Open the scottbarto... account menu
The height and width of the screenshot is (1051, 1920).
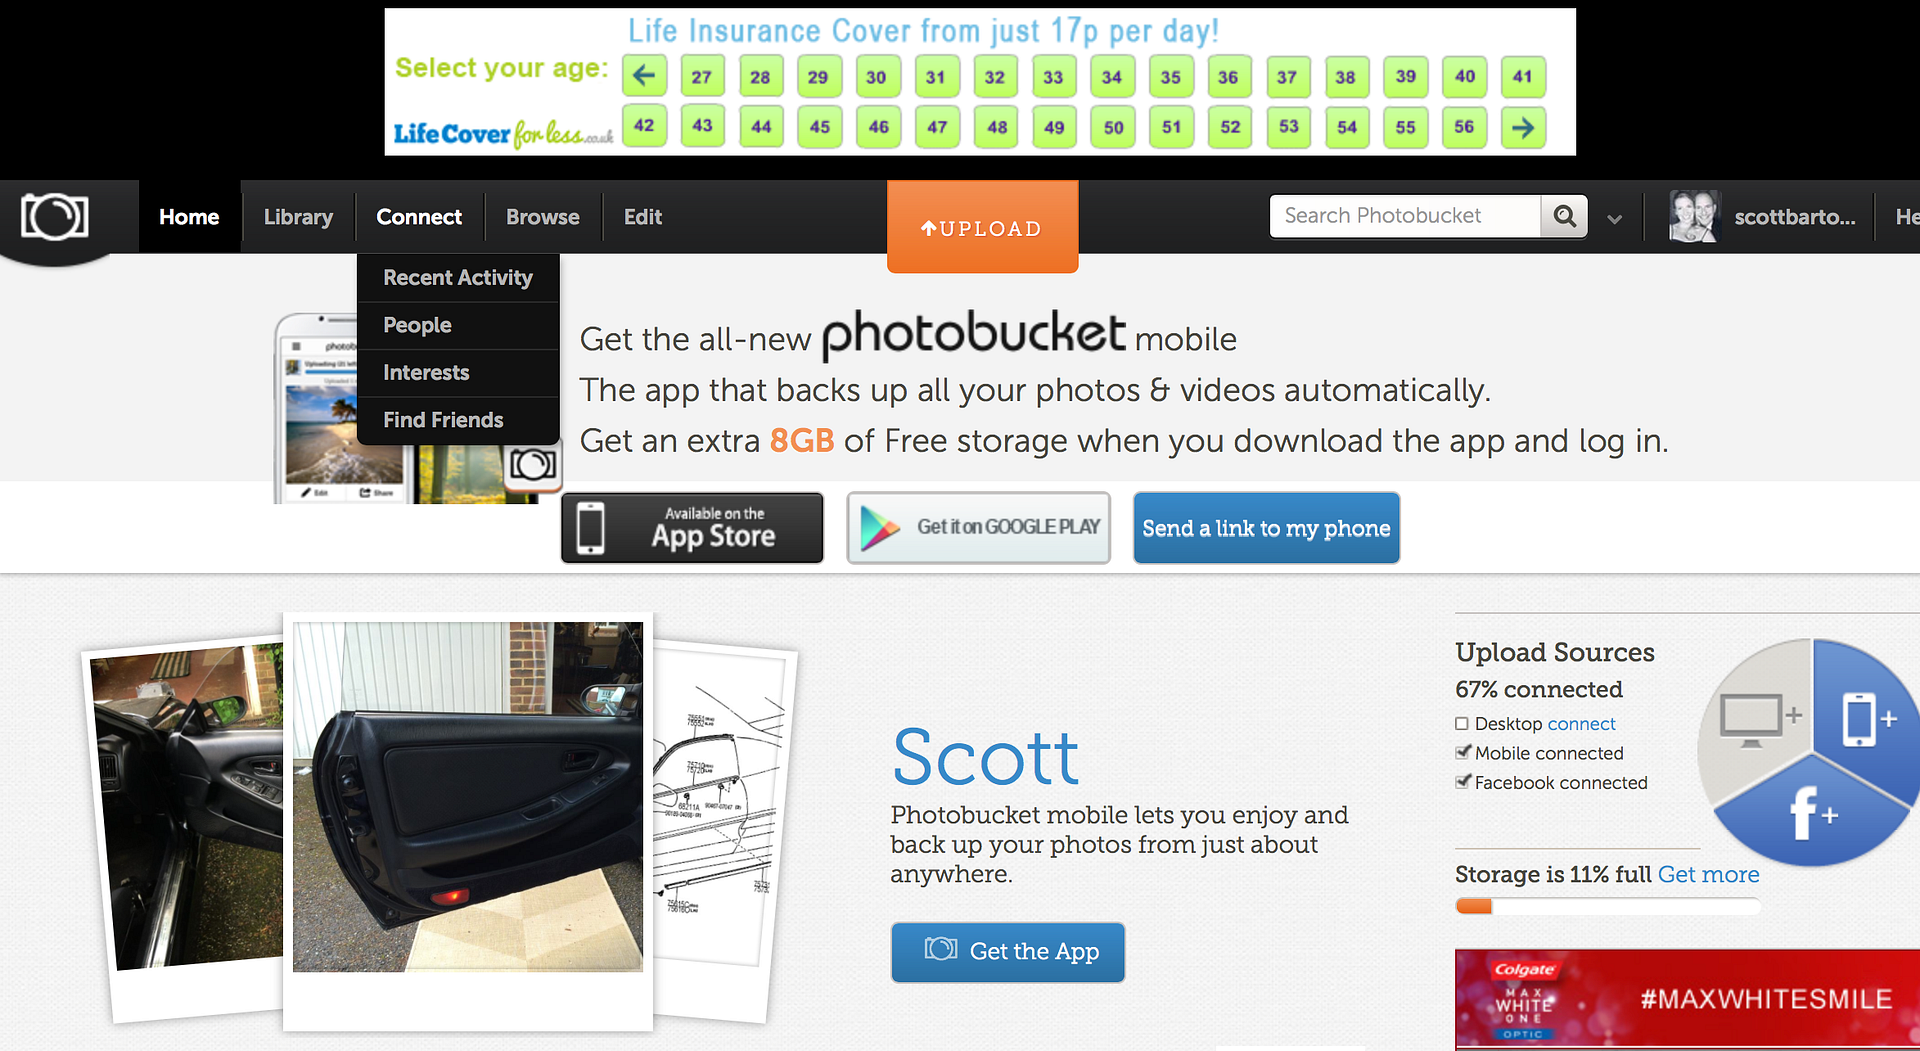click(1794, 217)
